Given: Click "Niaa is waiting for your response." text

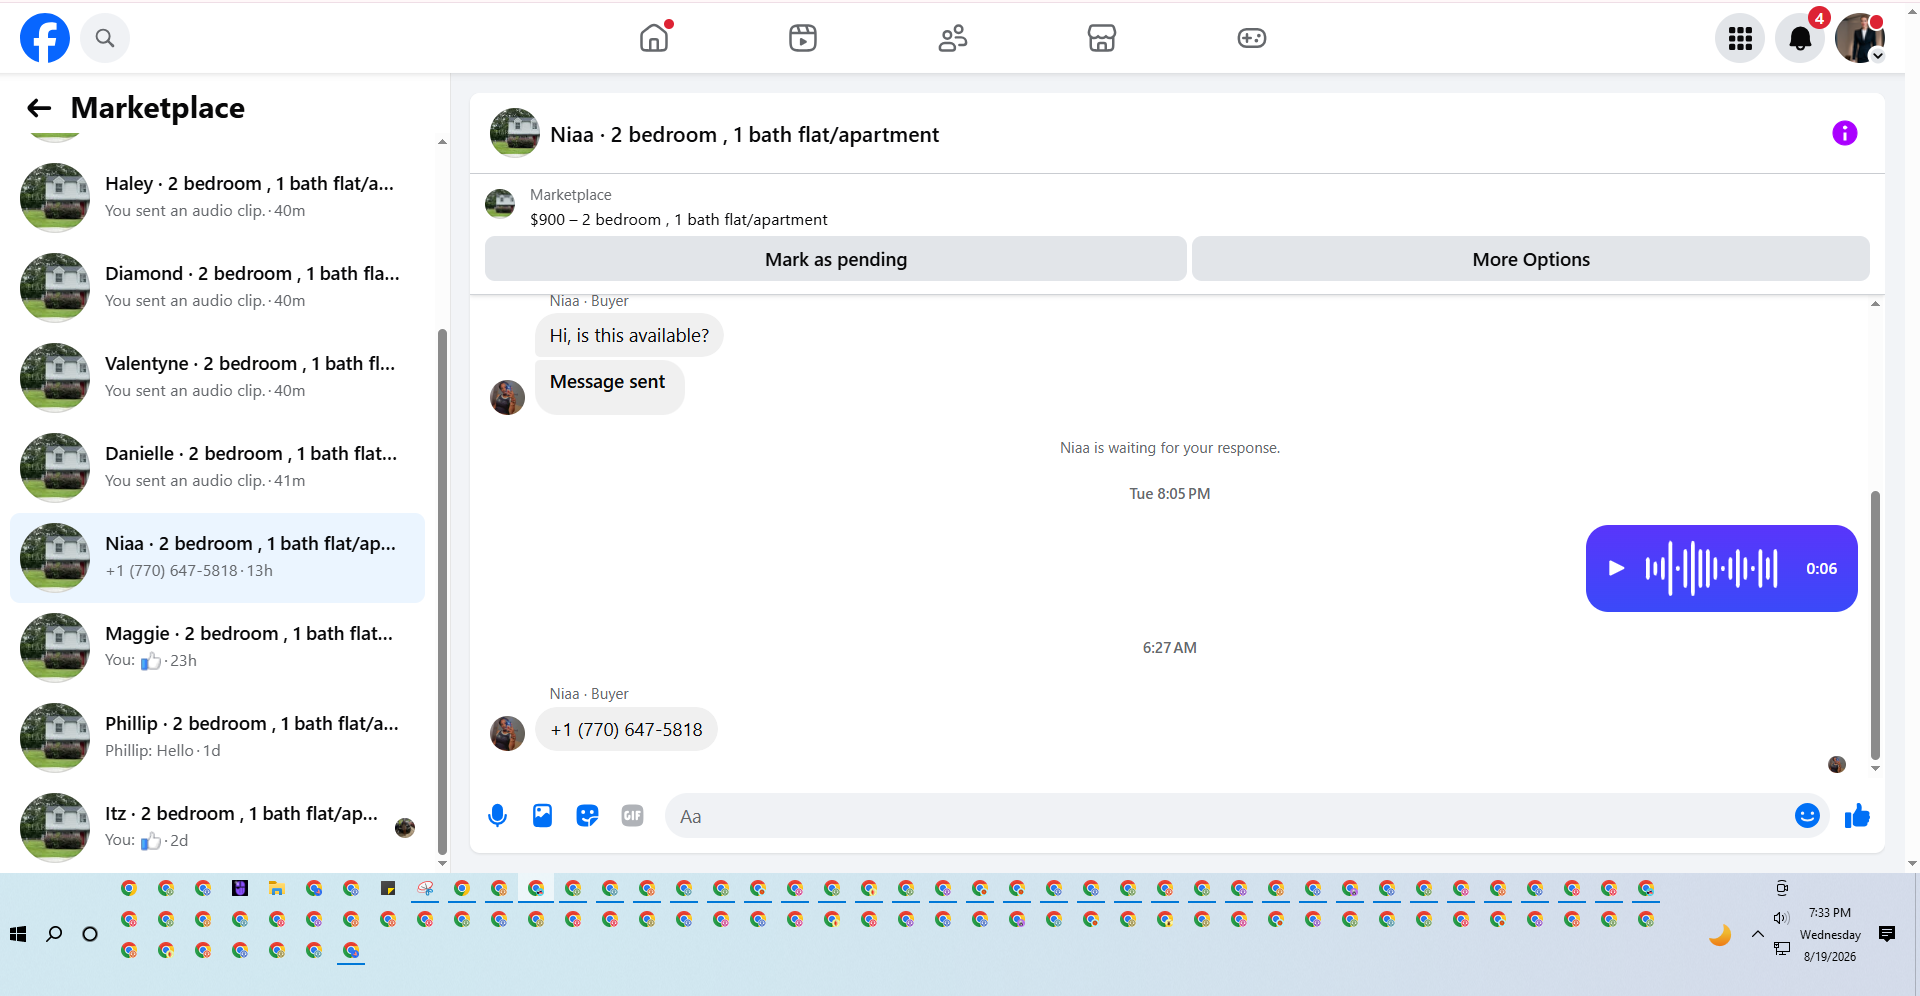Looking at the screenshot, I should tap(1170, 448).
